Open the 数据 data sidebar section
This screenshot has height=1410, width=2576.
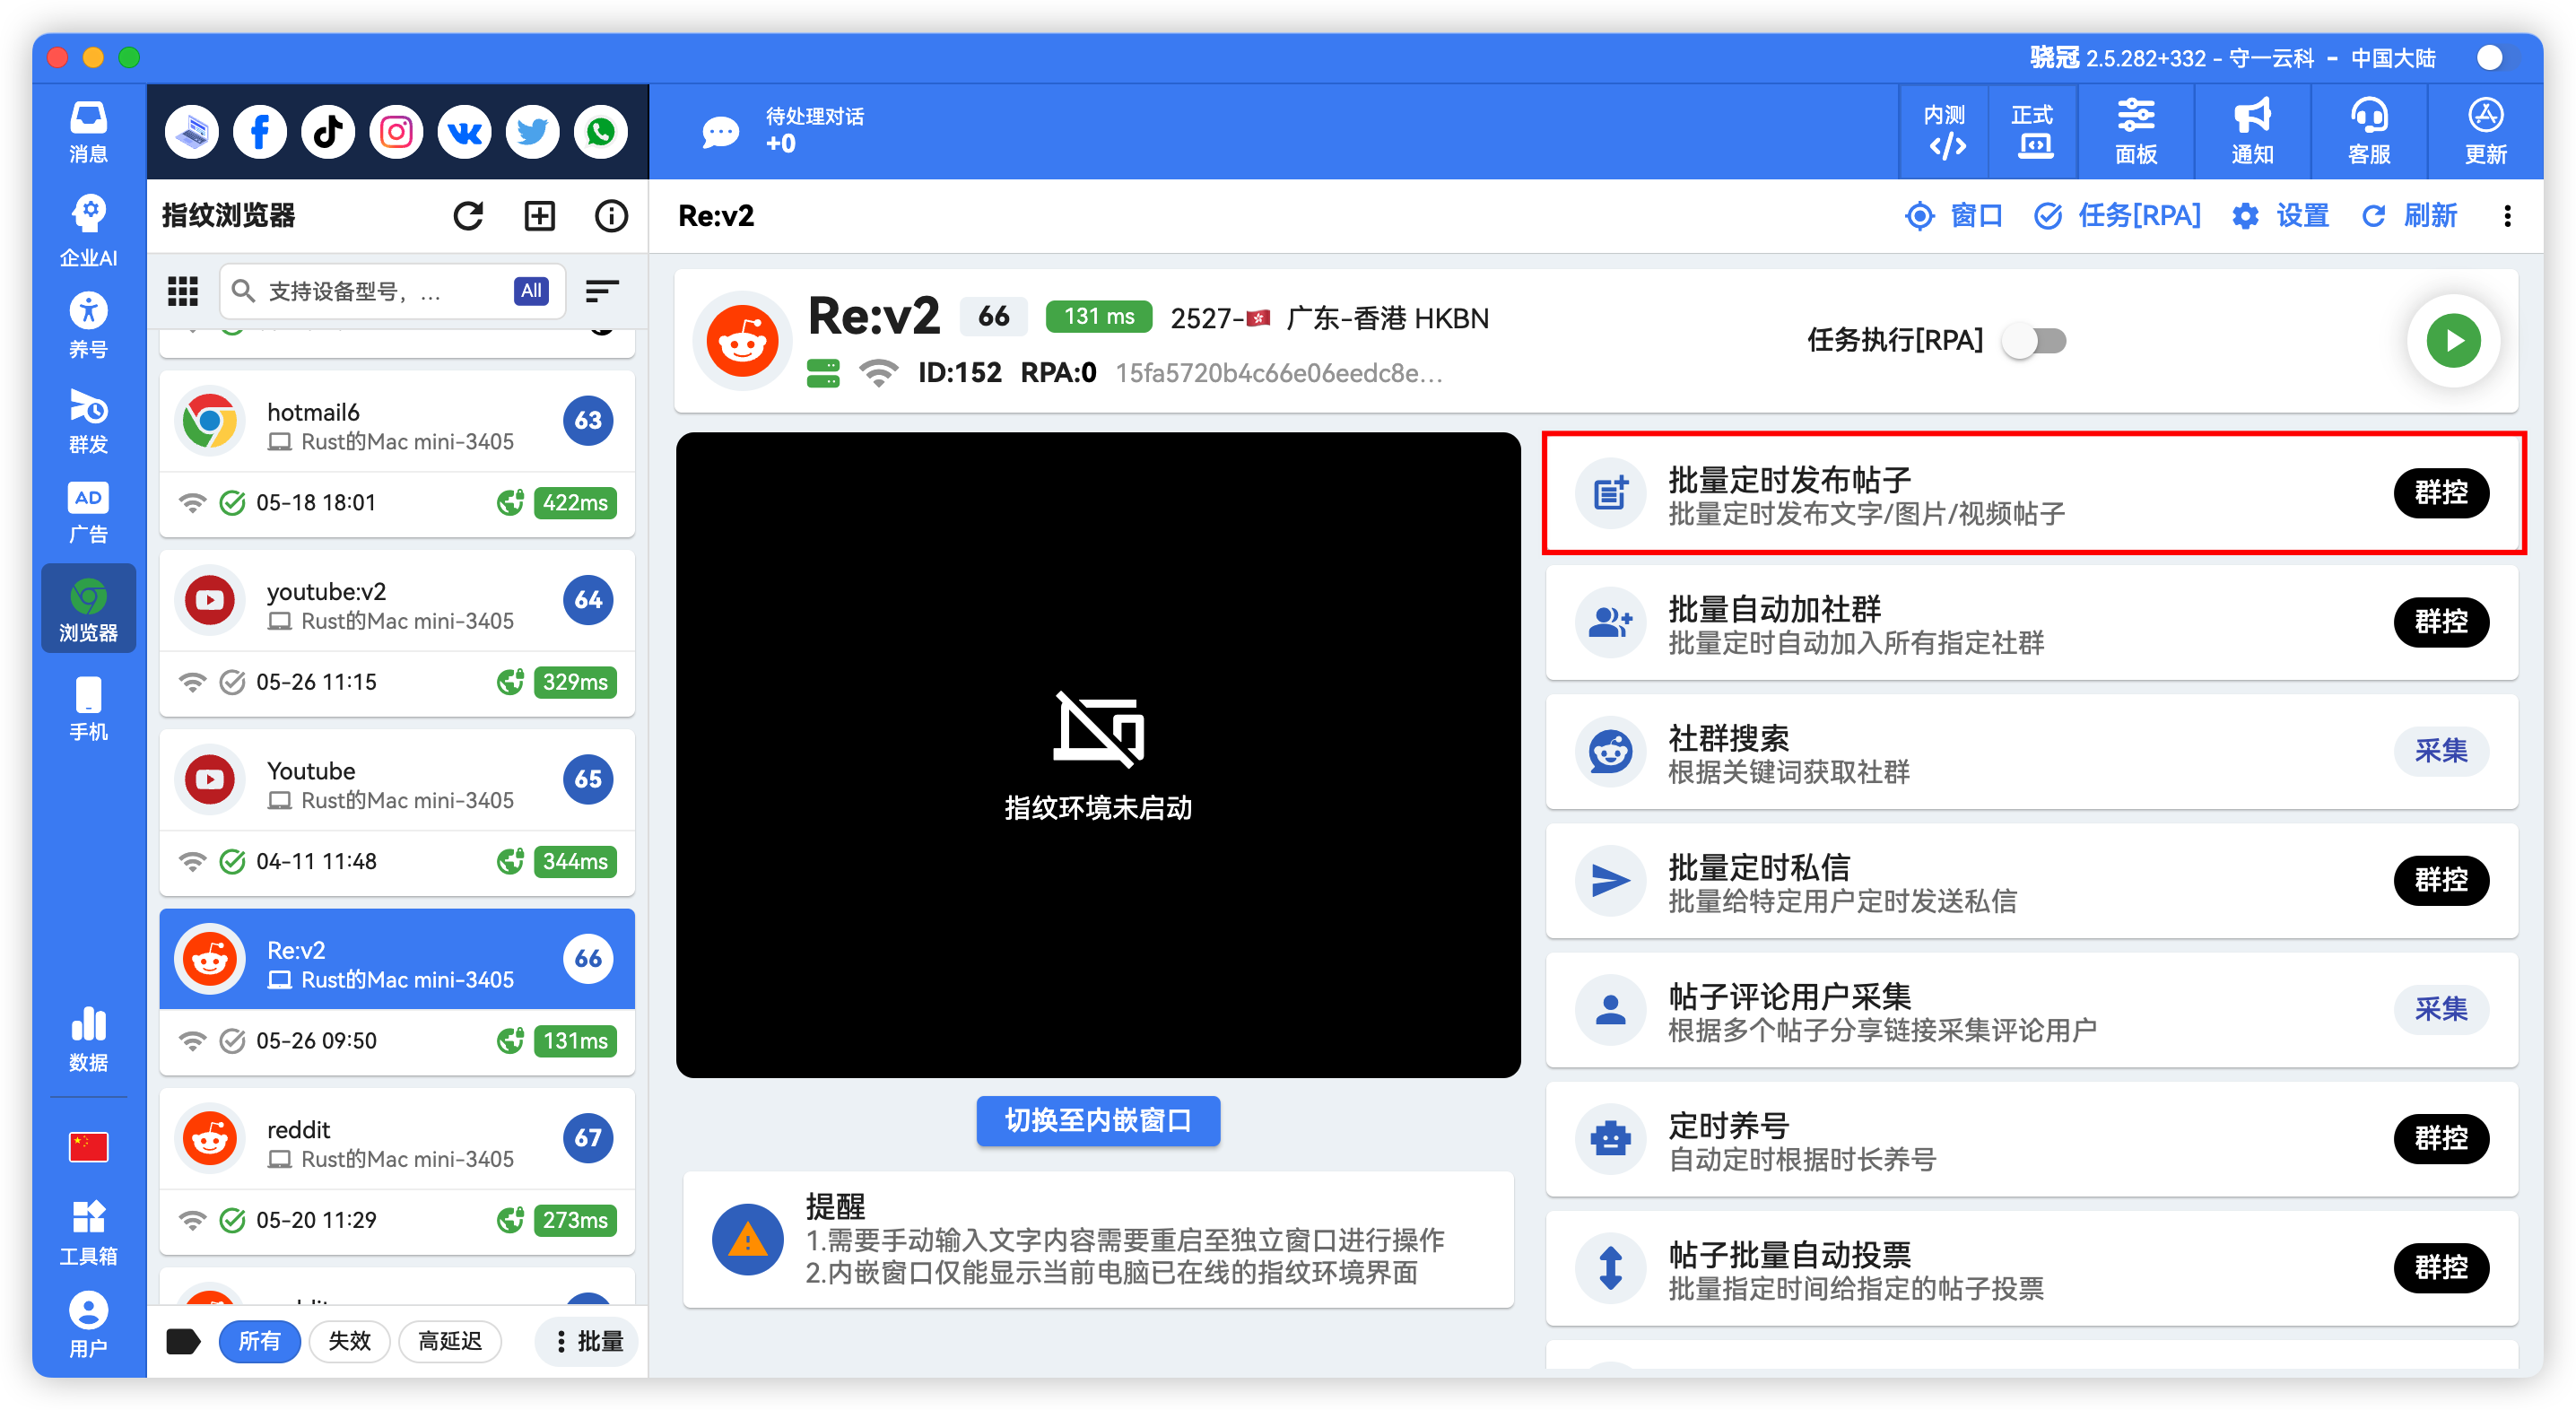coord(88,1040)
